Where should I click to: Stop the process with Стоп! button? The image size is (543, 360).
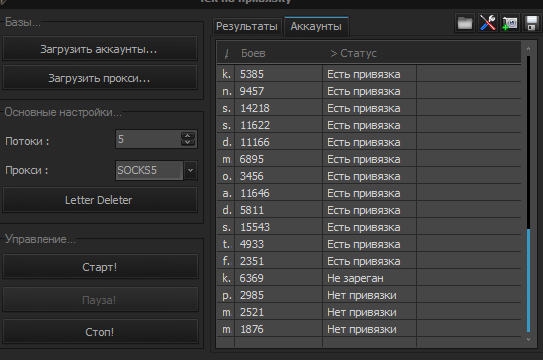point(100,332)
